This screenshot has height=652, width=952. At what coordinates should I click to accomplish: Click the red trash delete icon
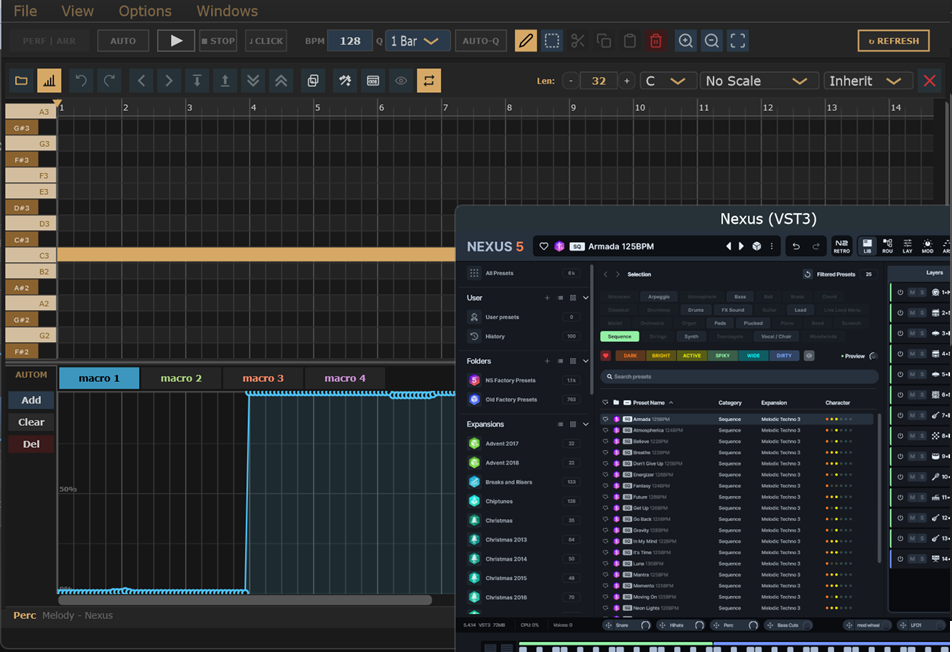[656, 41]
